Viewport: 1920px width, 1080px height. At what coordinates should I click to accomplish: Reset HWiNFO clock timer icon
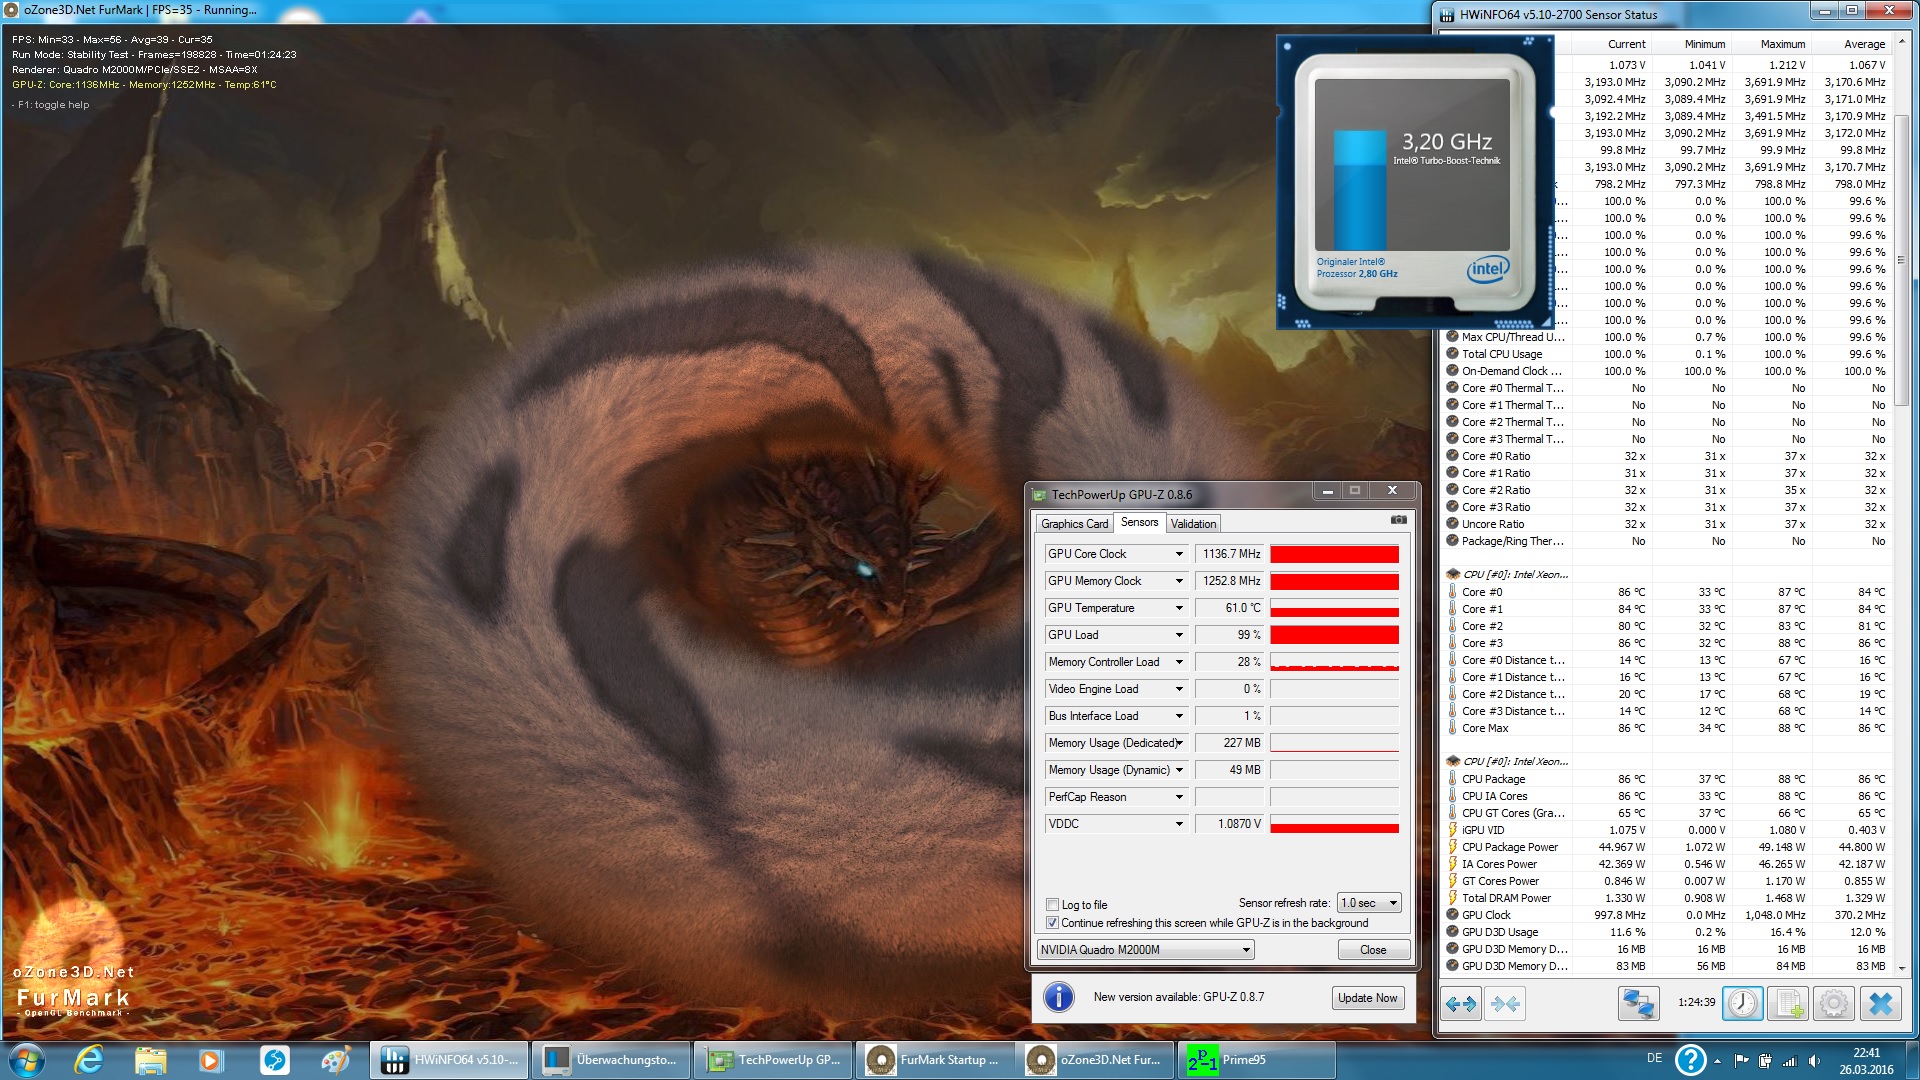(x=1742, y=1003)
